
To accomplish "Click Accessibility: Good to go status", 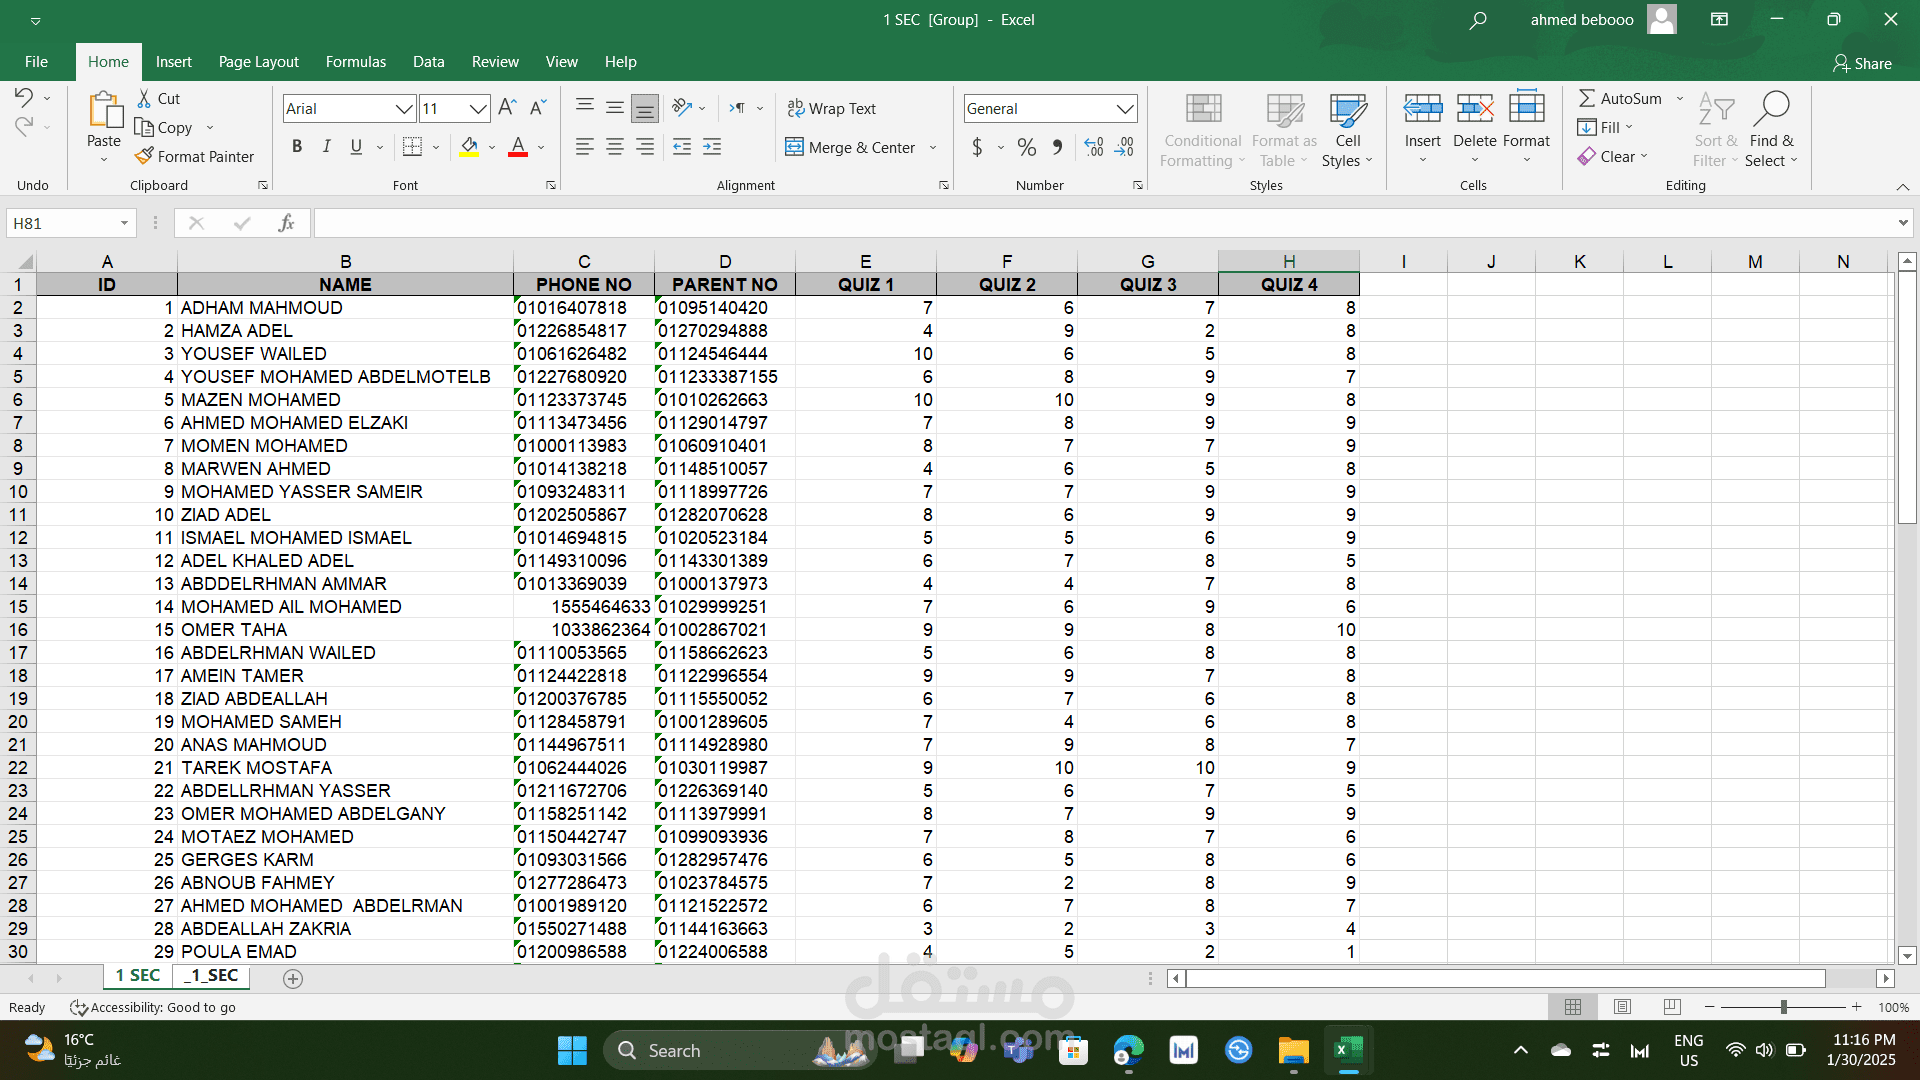I will (x=153, y=1007).
